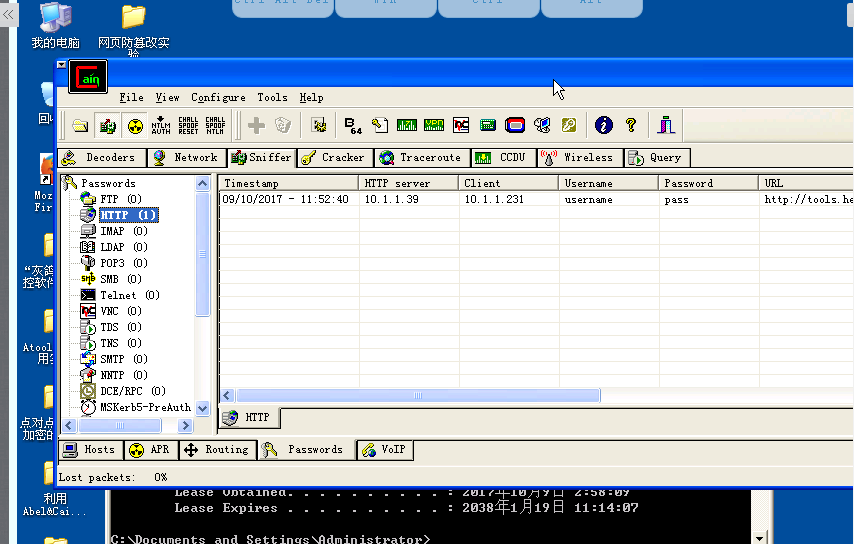Open the Tools menu

pyautogui.click(x=272, y=97)
